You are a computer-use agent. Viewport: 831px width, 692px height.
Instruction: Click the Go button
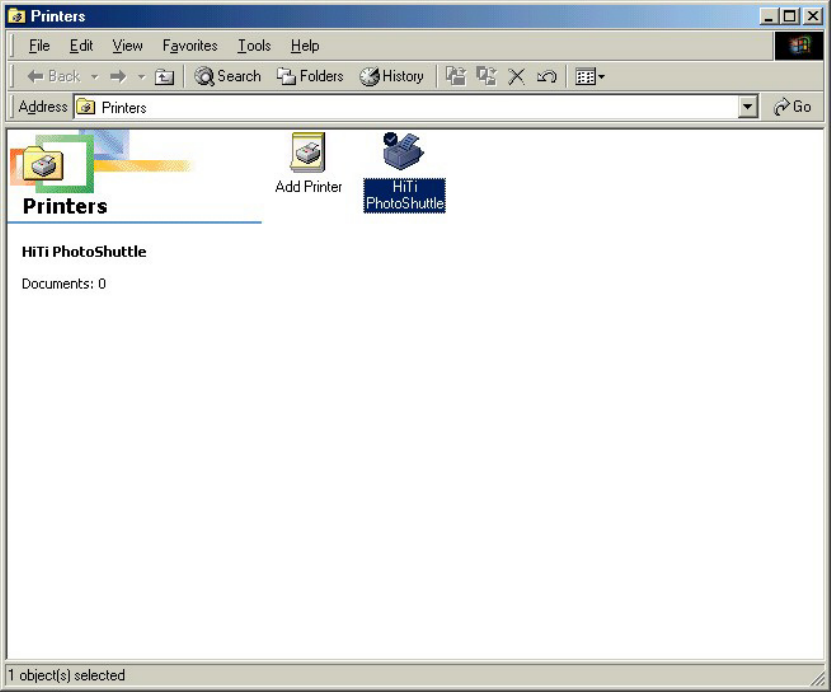click(792, 107)
